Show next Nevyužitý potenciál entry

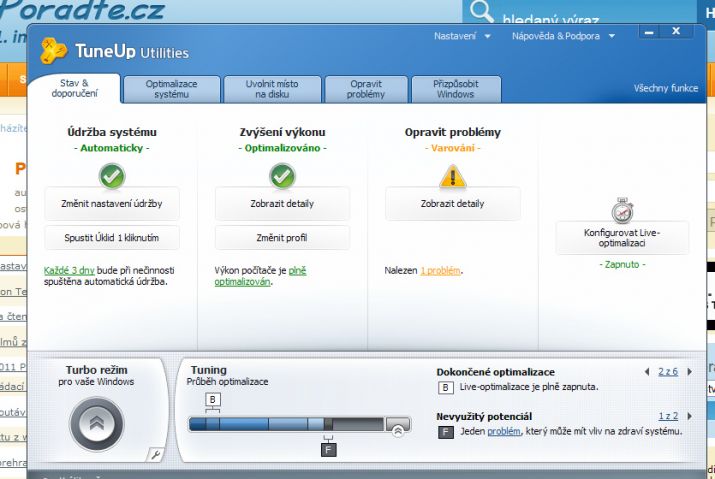(689, 416)
